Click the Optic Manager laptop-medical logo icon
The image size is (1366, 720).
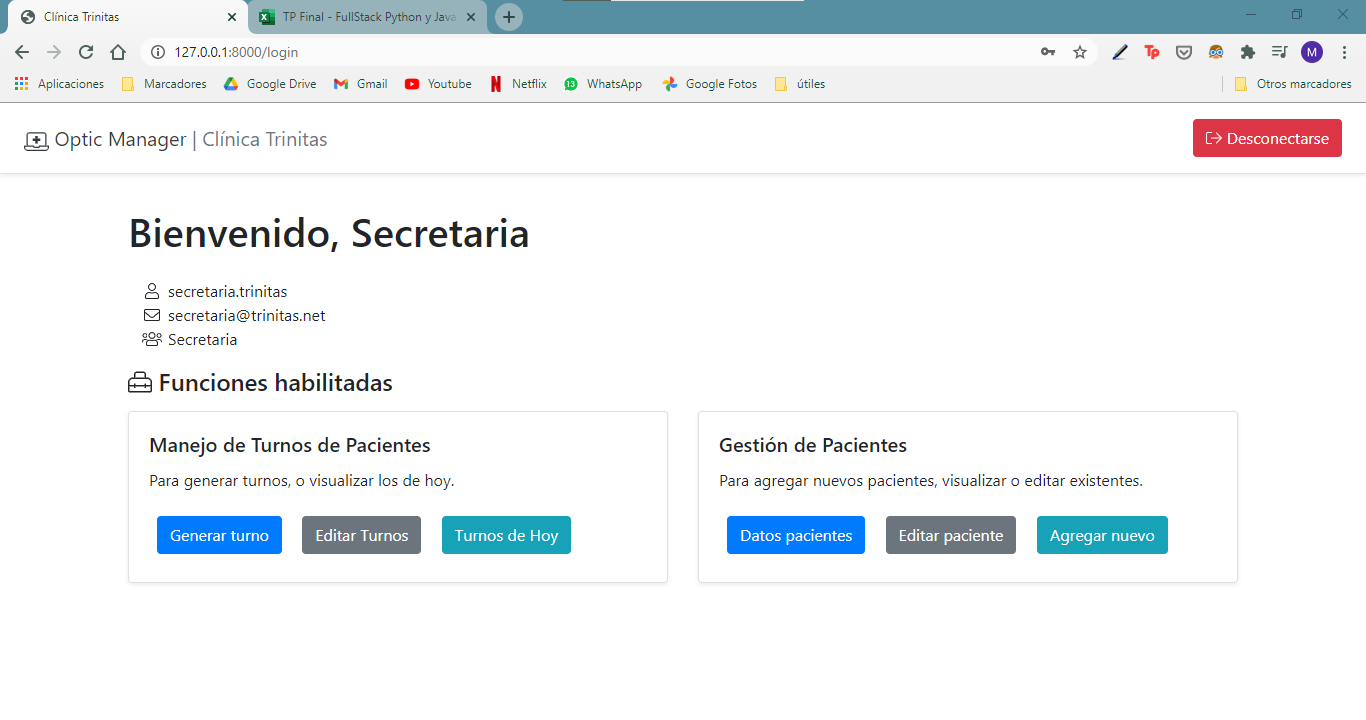[36, 141]
